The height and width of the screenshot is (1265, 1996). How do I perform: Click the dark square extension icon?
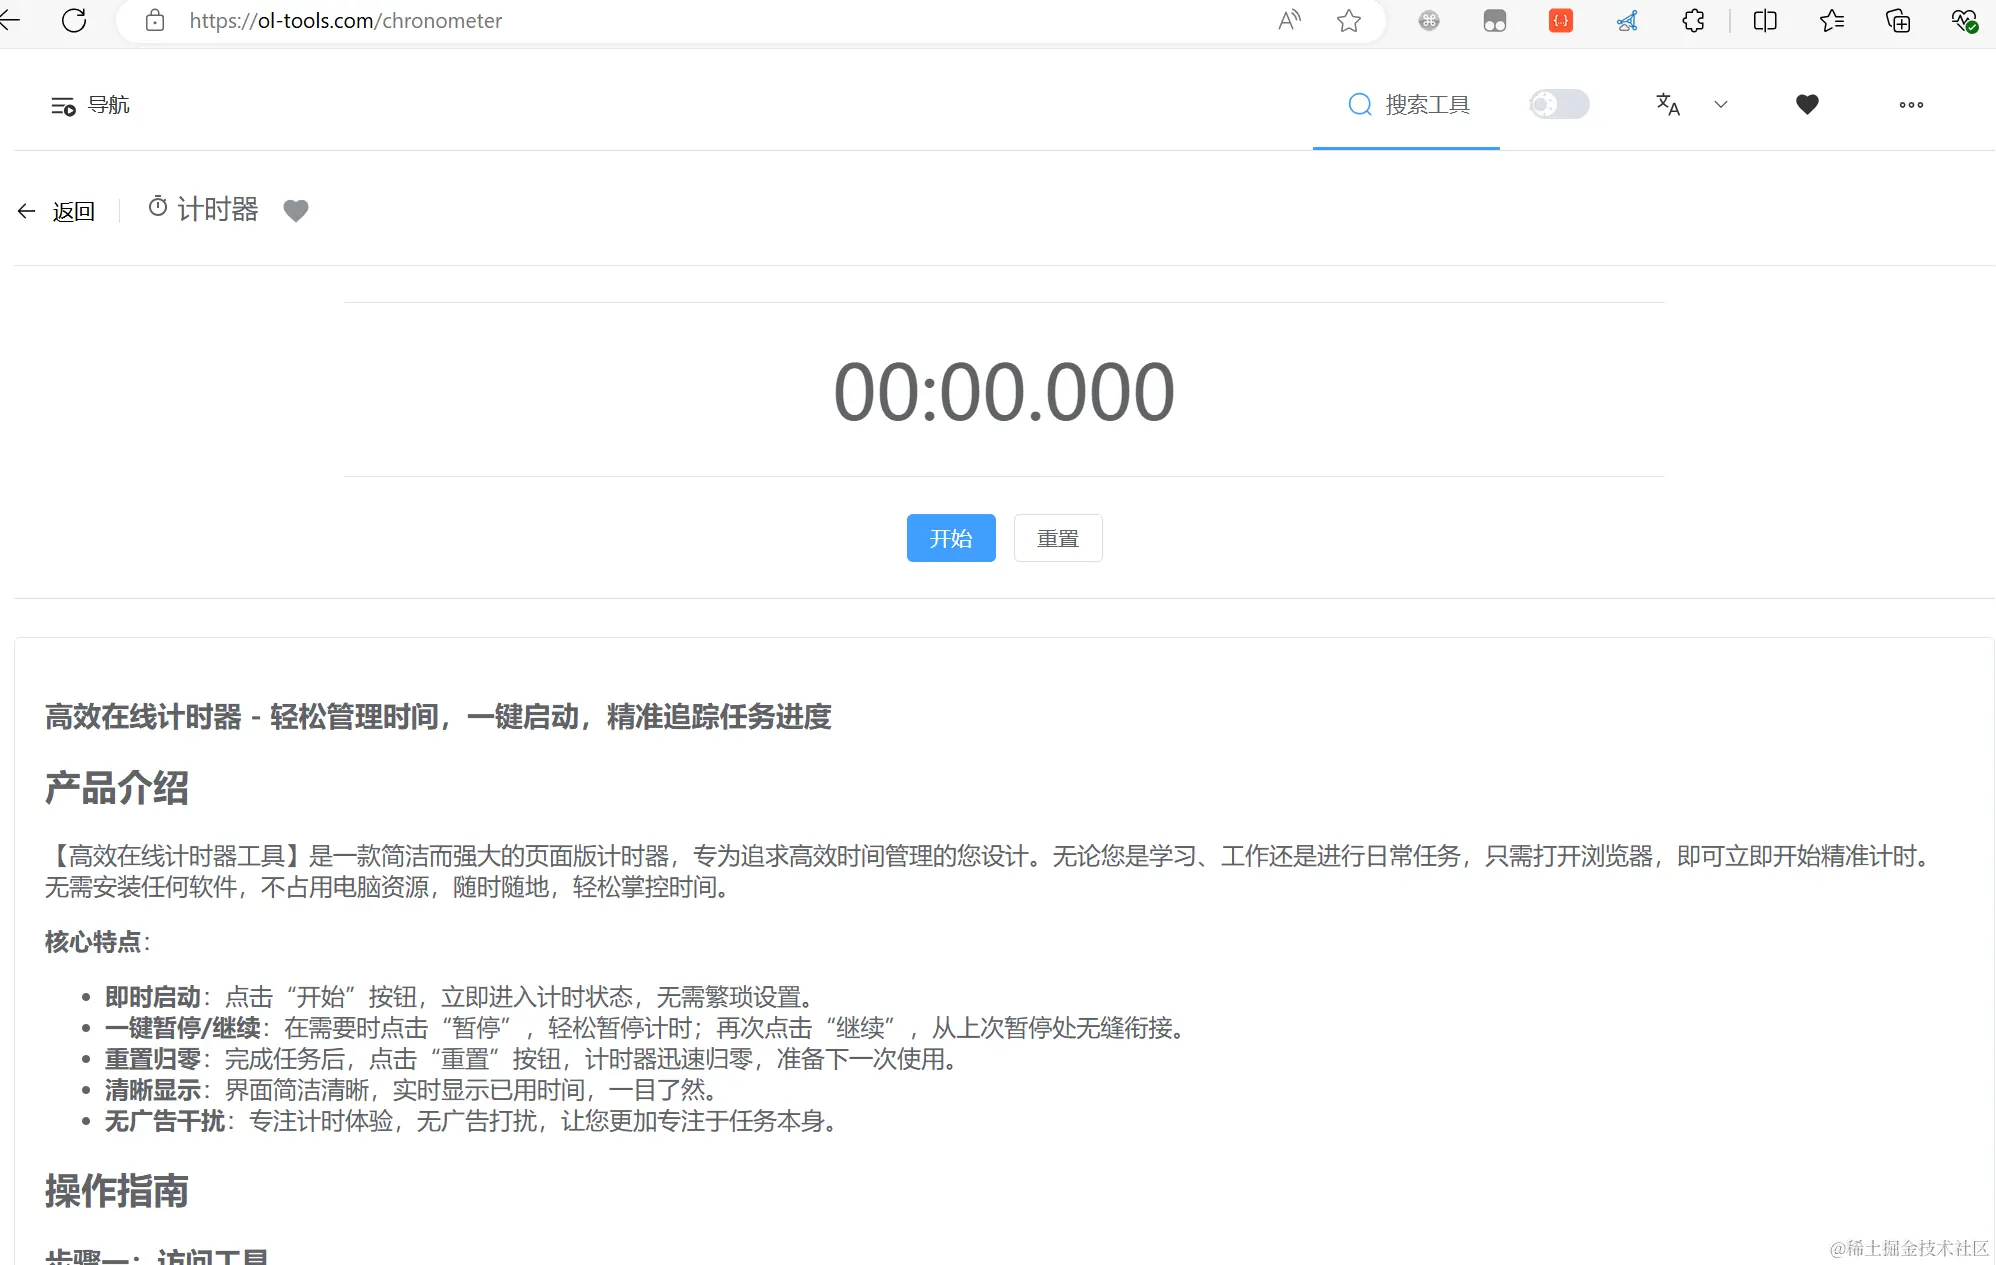[x=1495, y=21]
